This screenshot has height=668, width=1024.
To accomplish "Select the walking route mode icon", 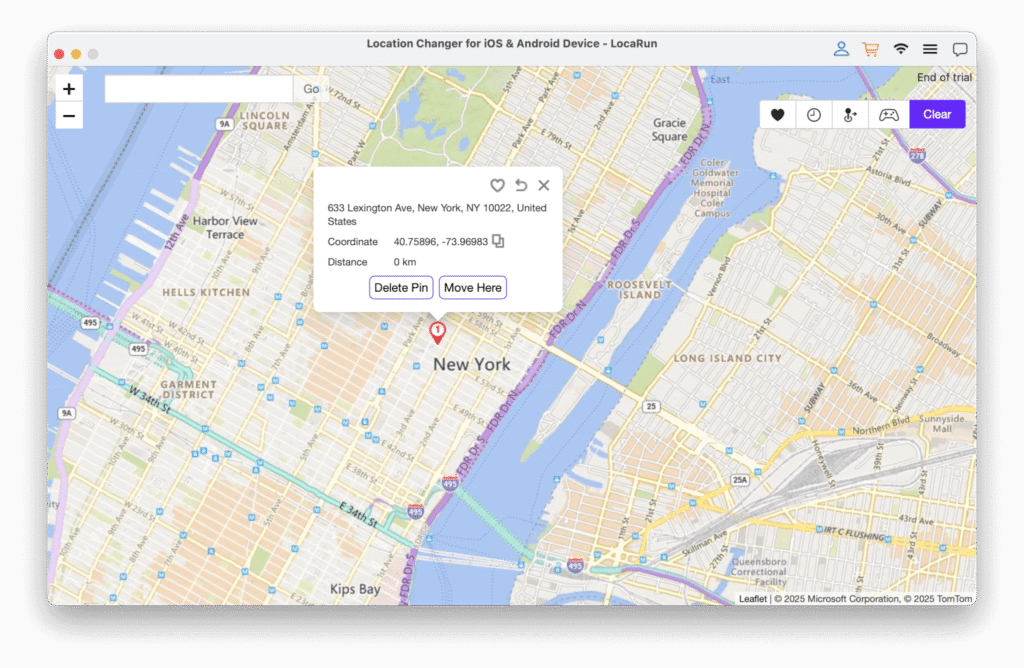I will (x=850, y=115).
